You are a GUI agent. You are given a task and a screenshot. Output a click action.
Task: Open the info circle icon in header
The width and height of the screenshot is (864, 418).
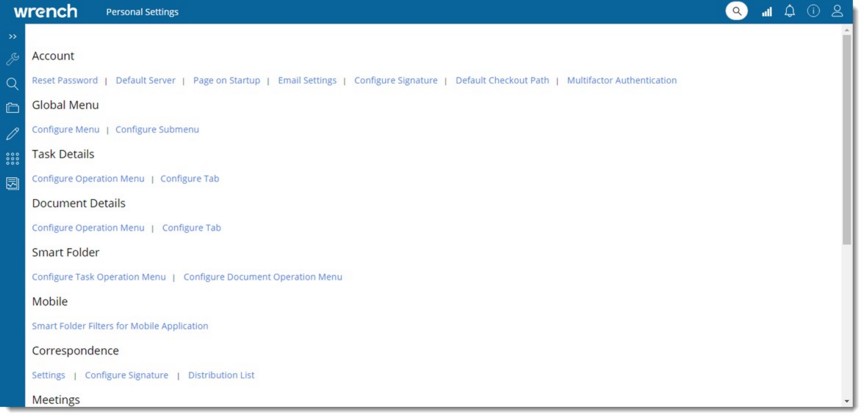pos(814,11)
